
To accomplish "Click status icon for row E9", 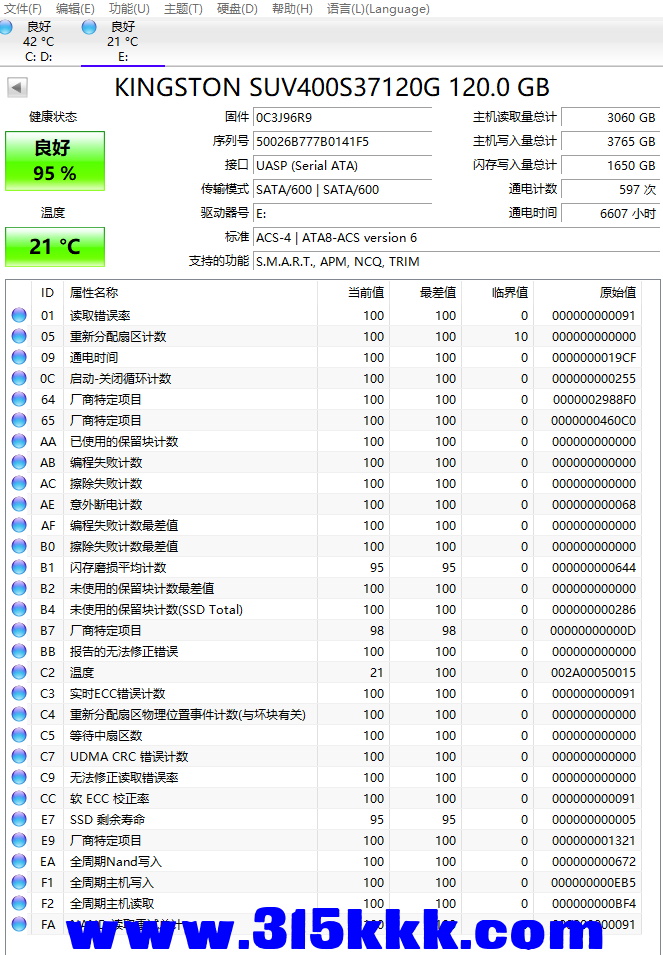I will [x=19, y=840].
